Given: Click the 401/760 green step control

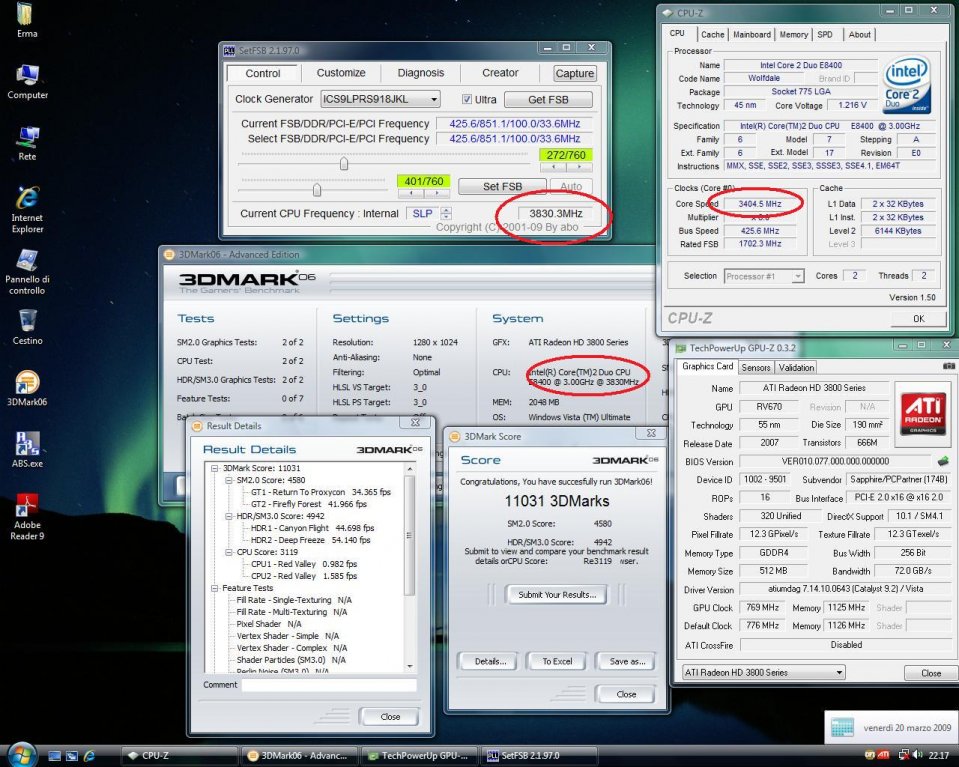Looking at the screenshot, I should tap(423, 182).
